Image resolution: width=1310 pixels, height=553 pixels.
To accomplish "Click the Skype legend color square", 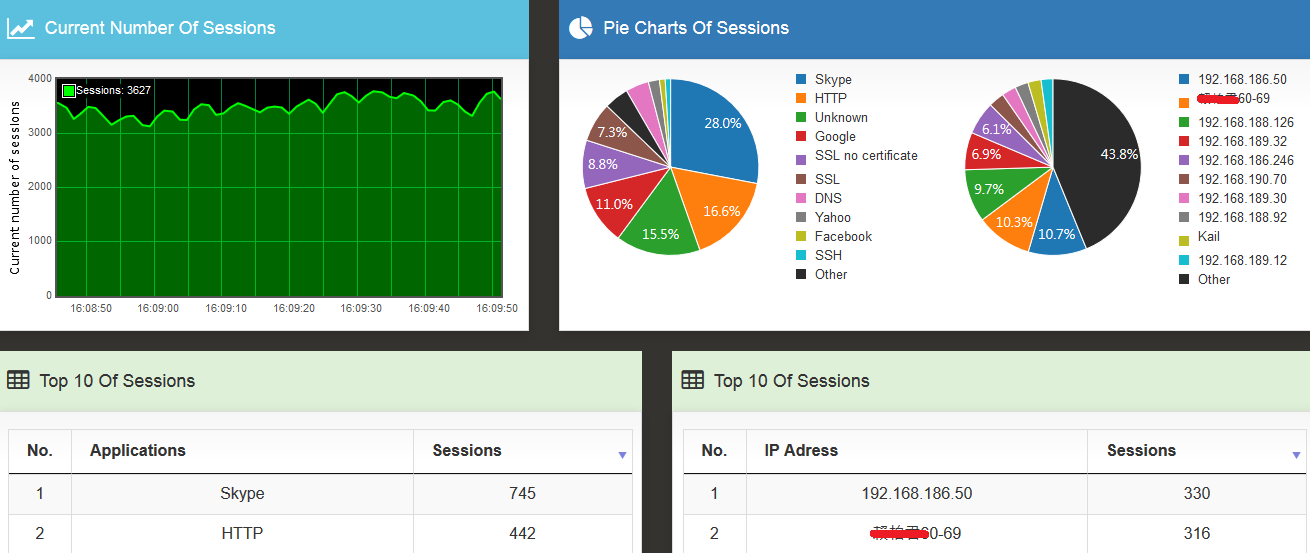I will point(801,79).
